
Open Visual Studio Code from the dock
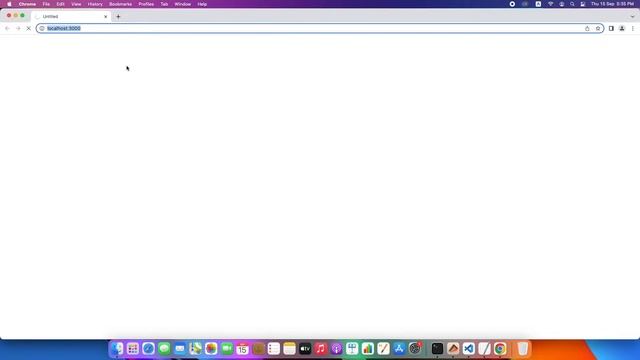[469, 349]
